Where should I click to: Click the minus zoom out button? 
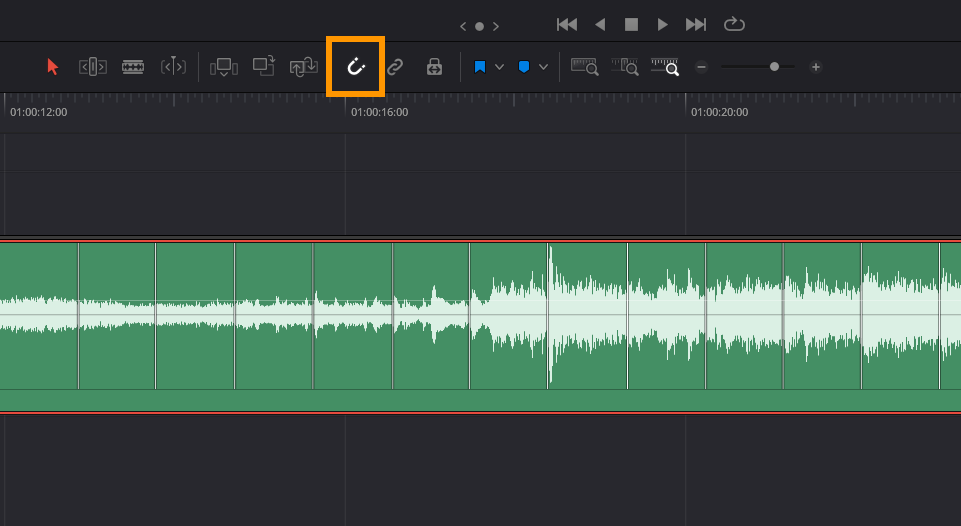[702, 67]
